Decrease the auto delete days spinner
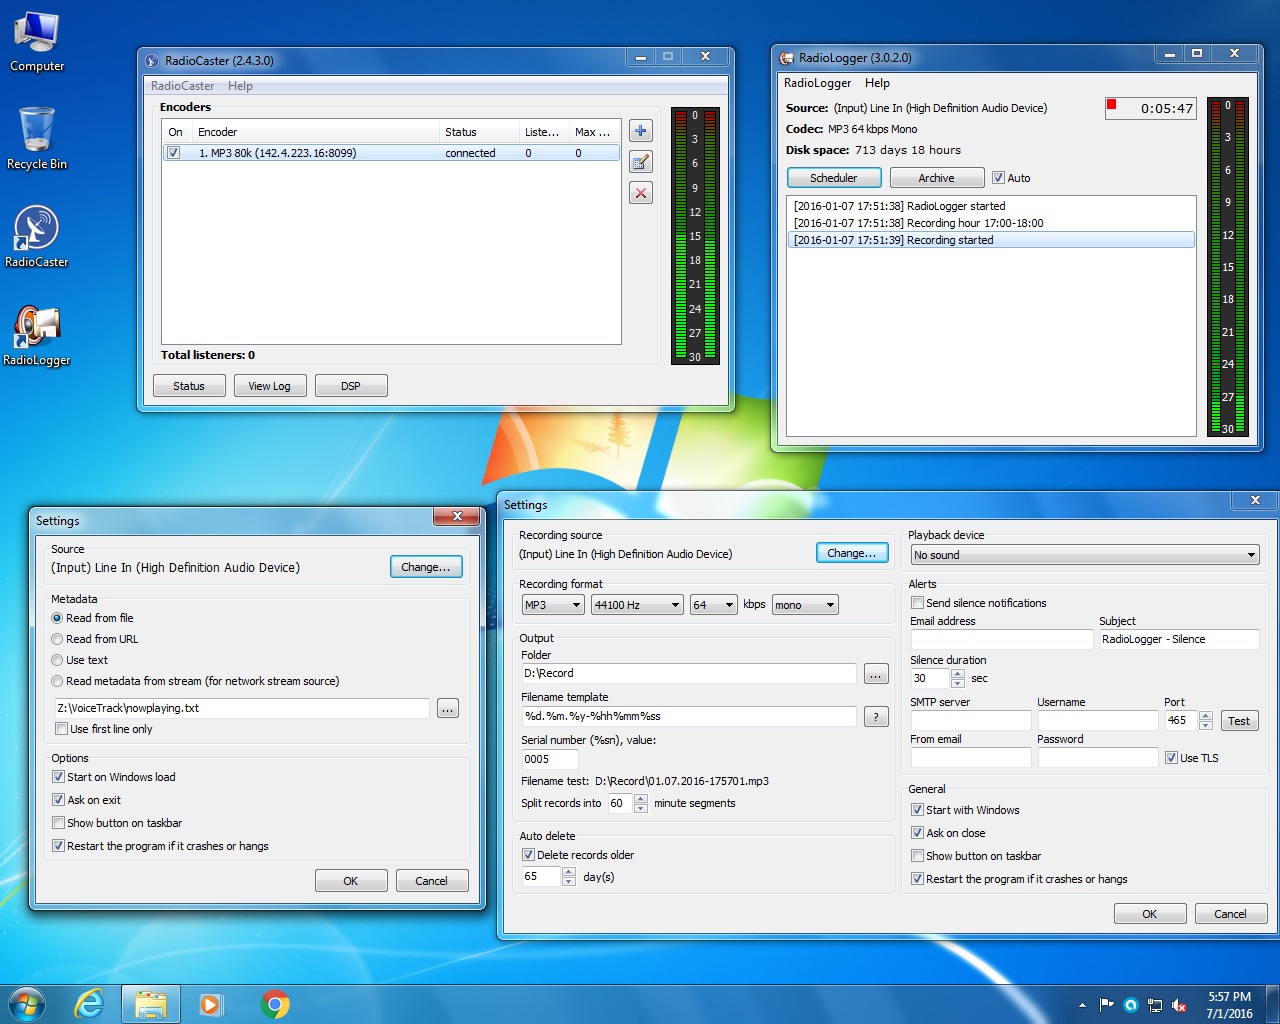The width and height of the screenshot is (1280, 1024). [x=569, y=881]
